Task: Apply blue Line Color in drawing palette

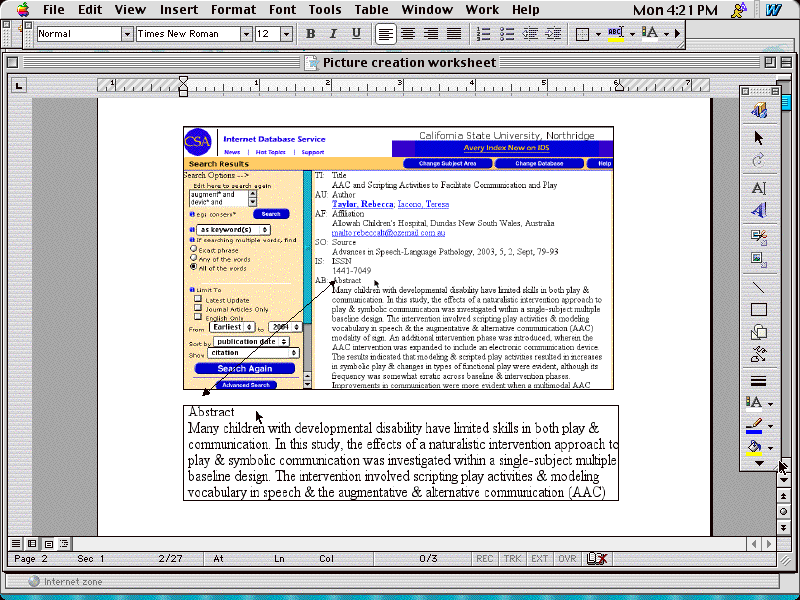Action: (x=754, y=426)
